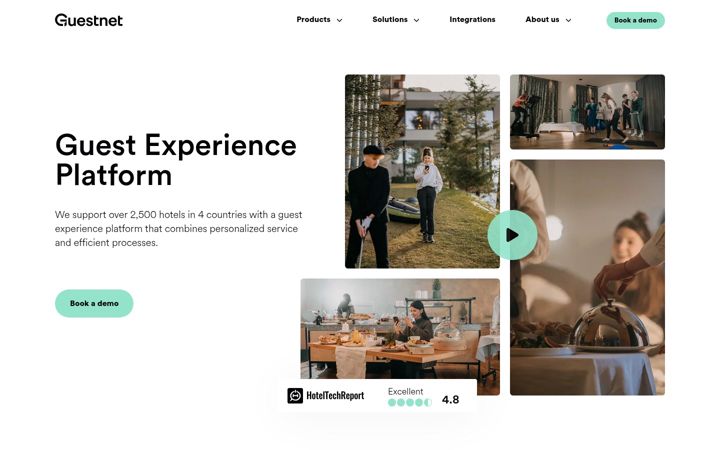Image resolution: width=720 pixels, height=450 pixels.
Task: Expand the Products dropdown chevron
Action: (339, 20)
